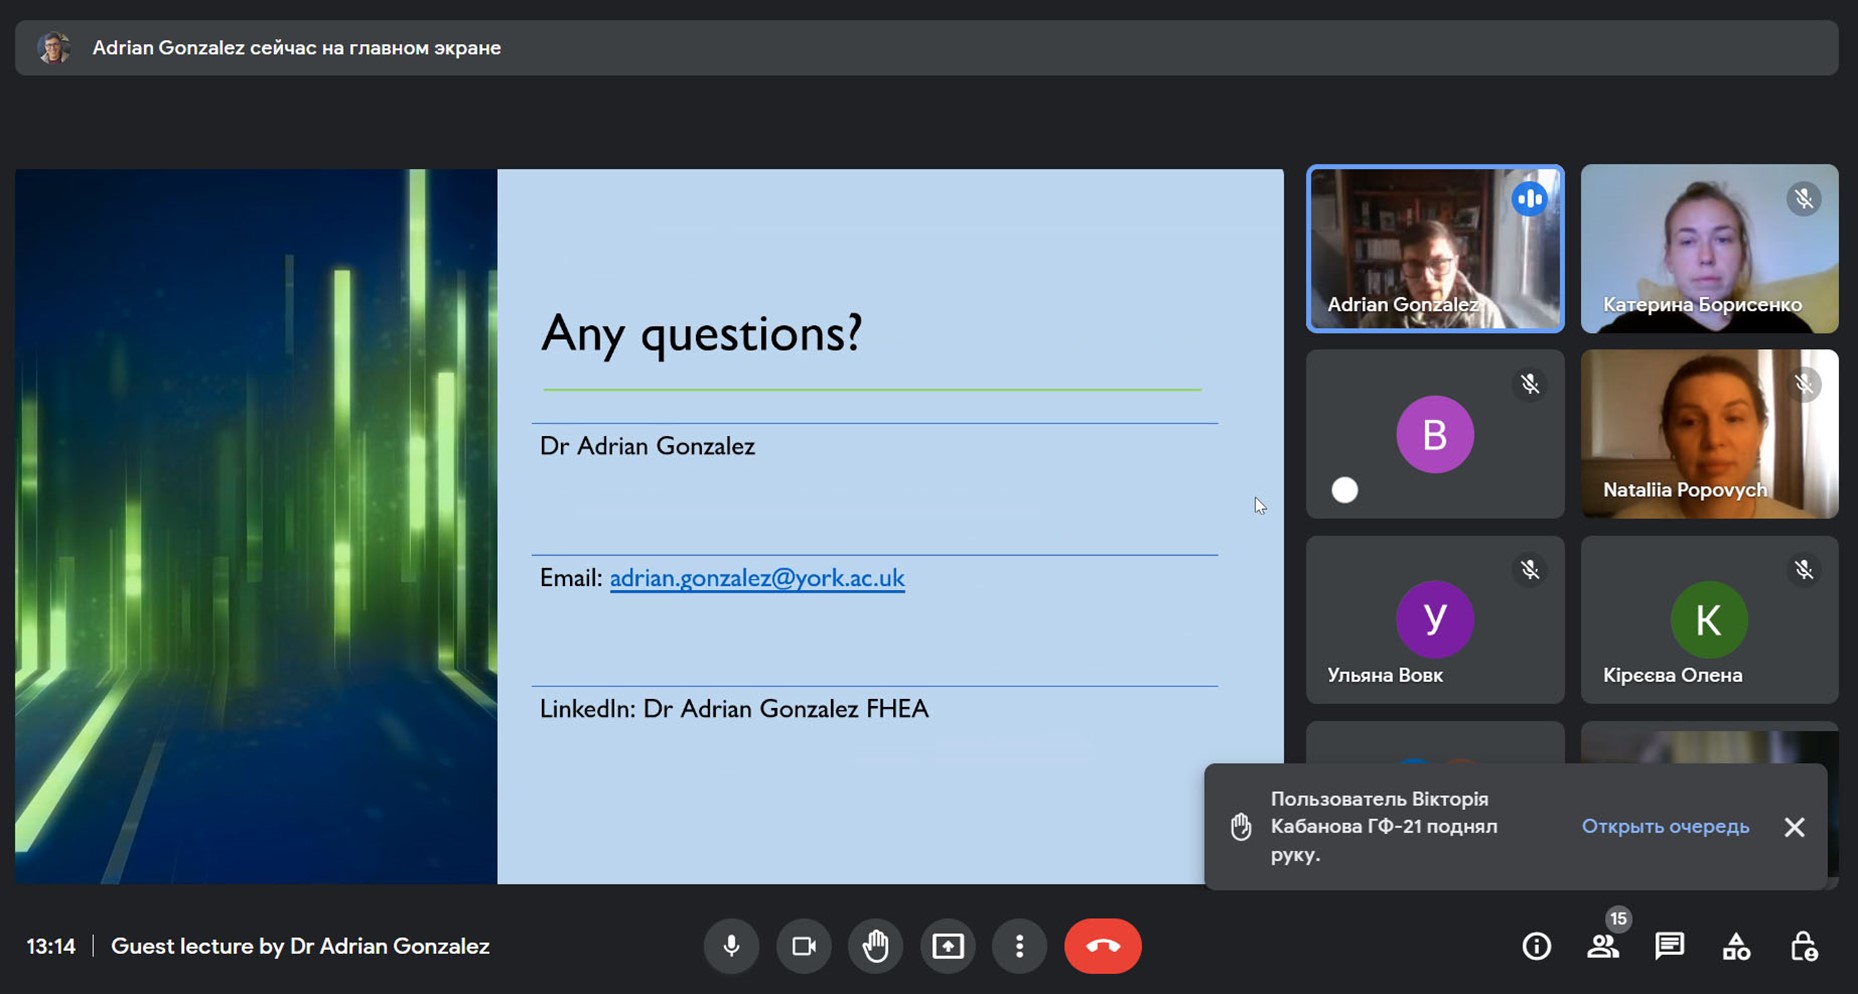Show the participants list
This screenshot has height=994, width=1858.
(1602, 946)
